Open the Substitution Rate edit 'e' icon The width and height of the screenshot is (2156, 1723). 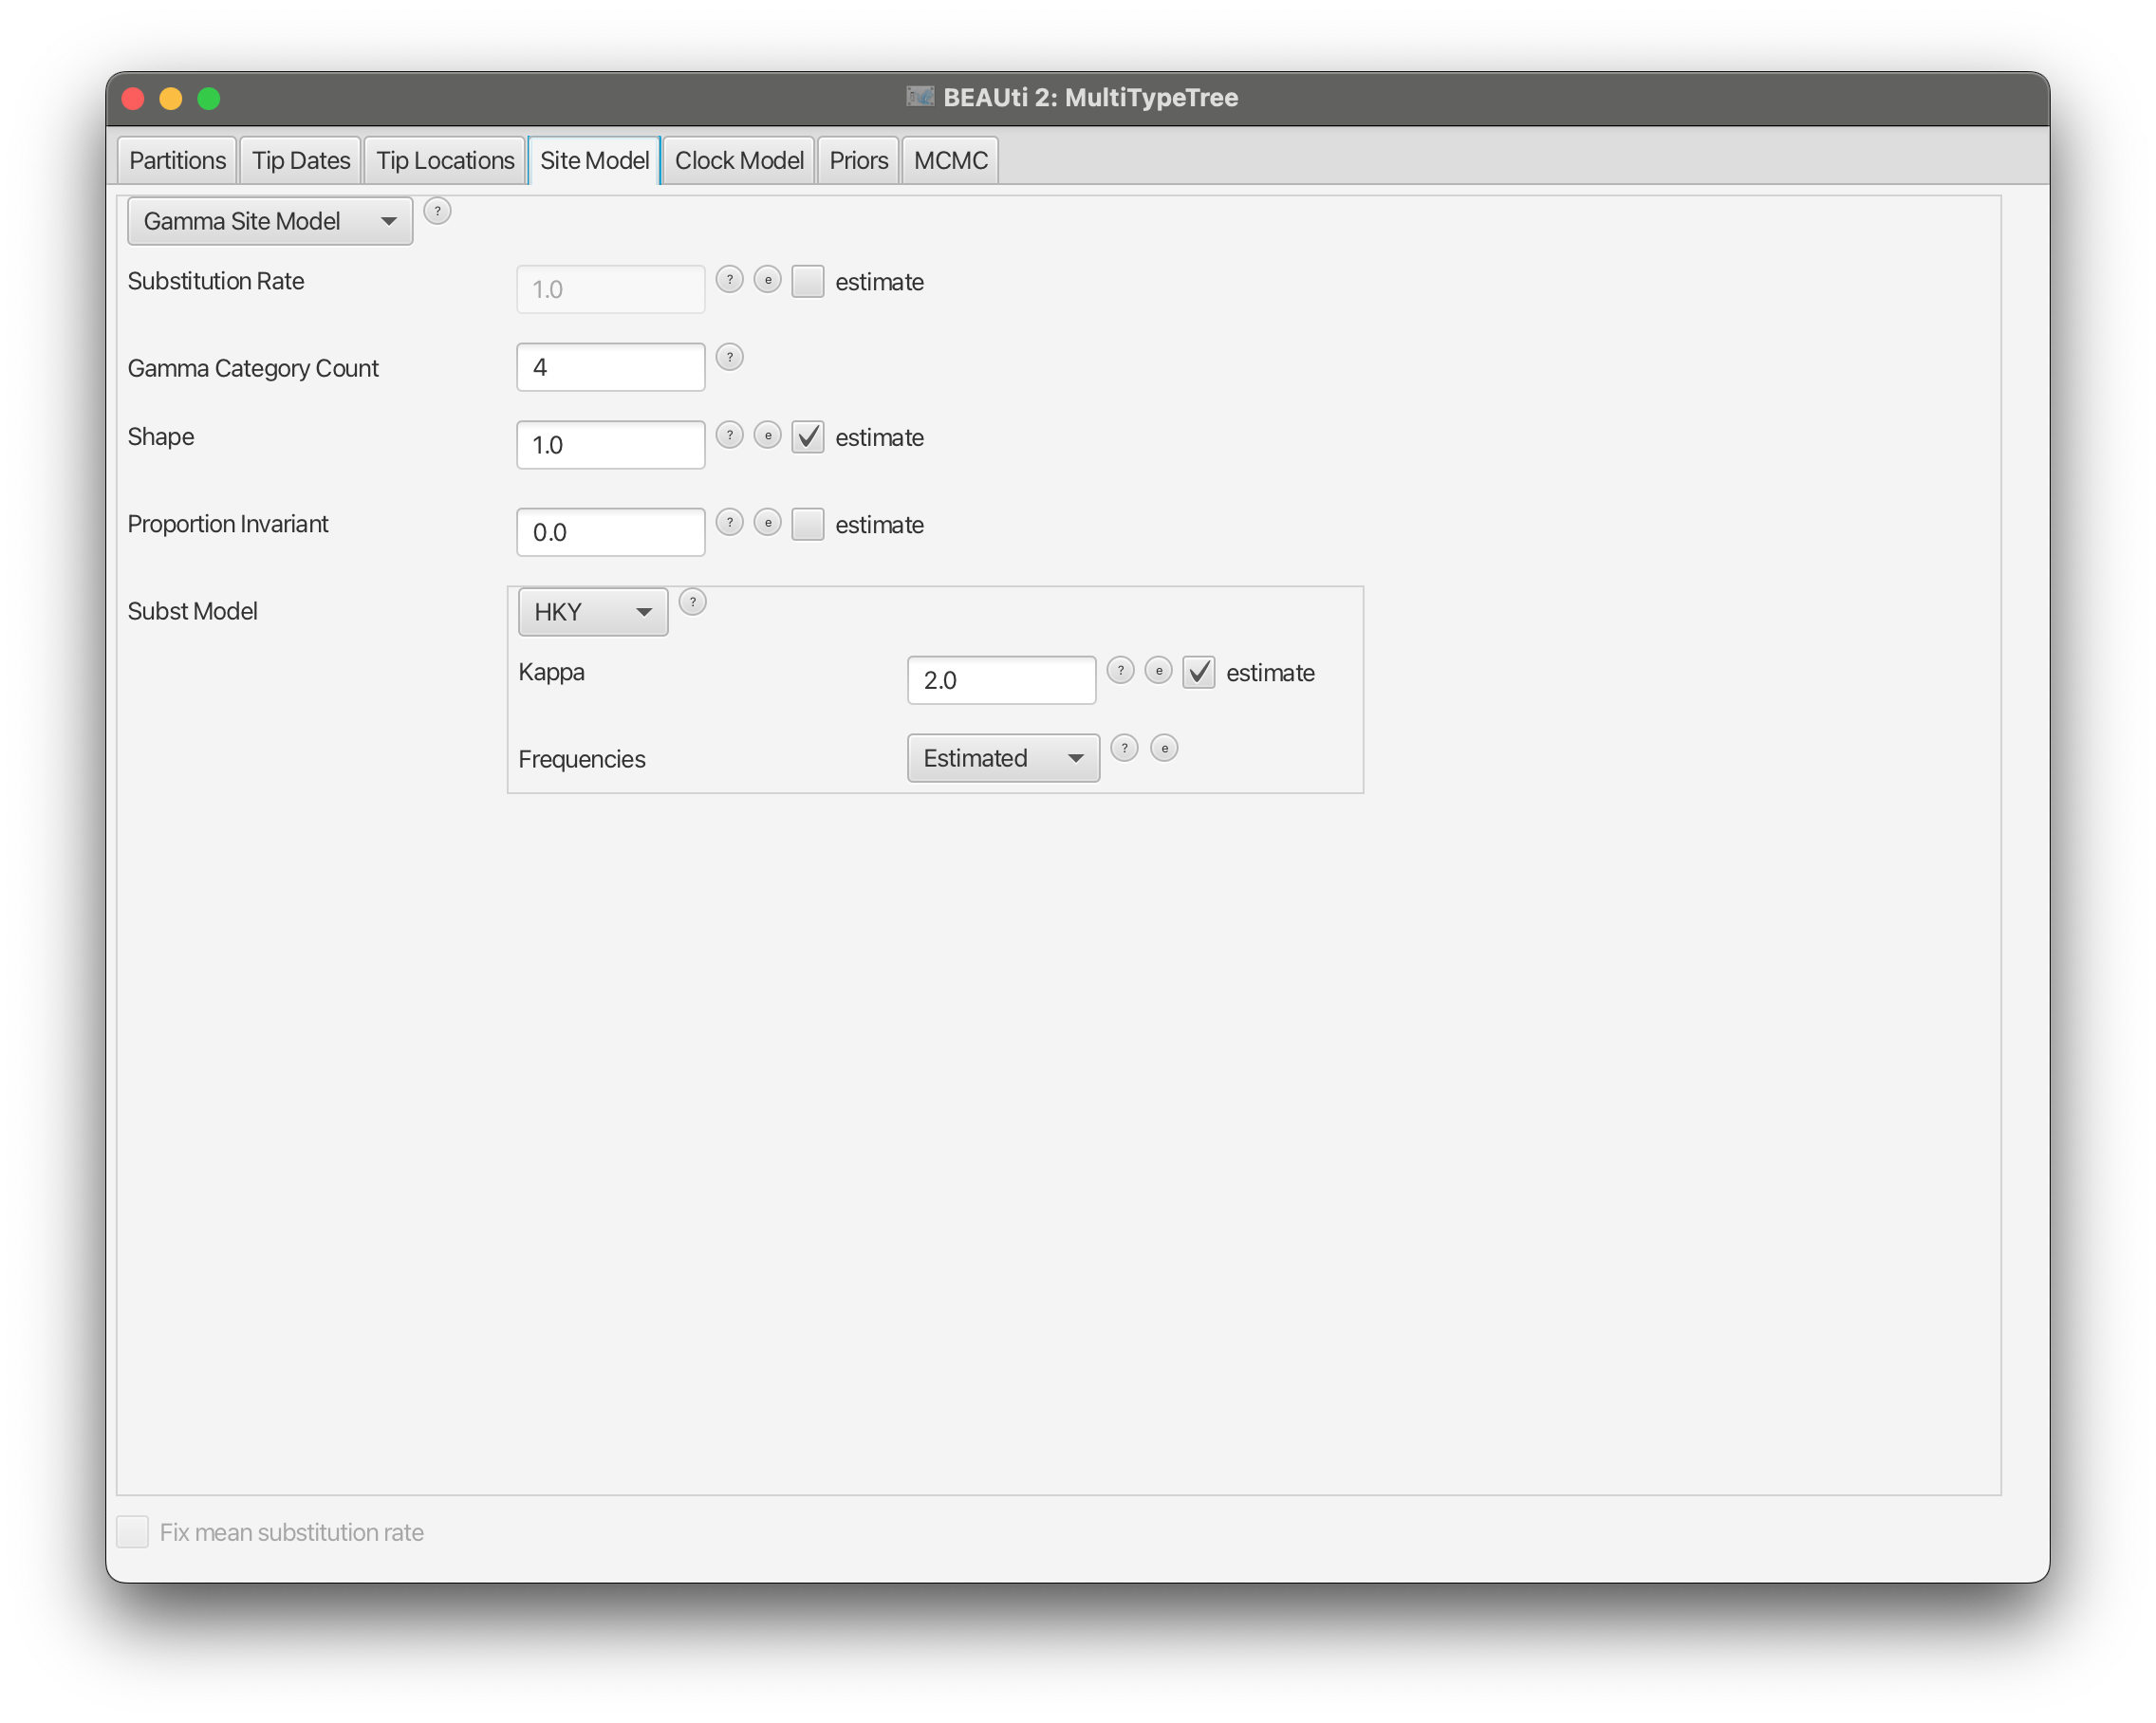pos(767,280)
